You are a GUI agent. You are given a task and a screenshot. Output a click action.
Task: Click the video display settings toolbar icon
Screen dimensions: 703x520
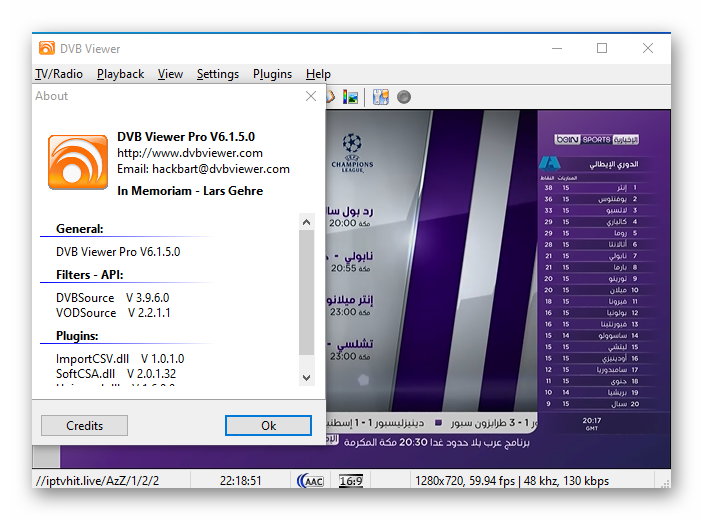tap(350, 97)
